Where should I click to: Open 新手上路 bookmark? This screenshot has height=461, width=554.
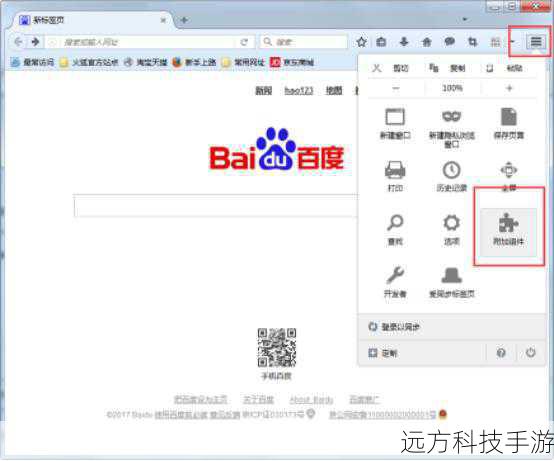coord(194,63)
